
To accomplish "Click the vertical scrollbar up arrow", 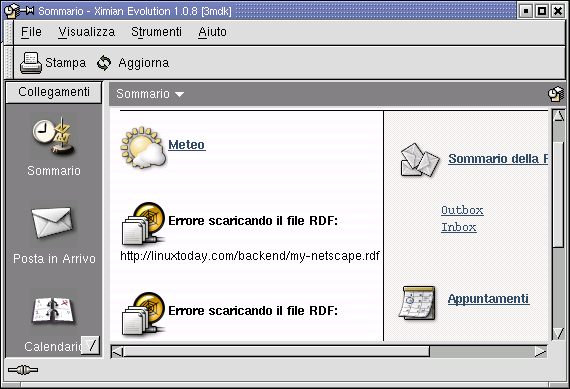I will [559, 116].
